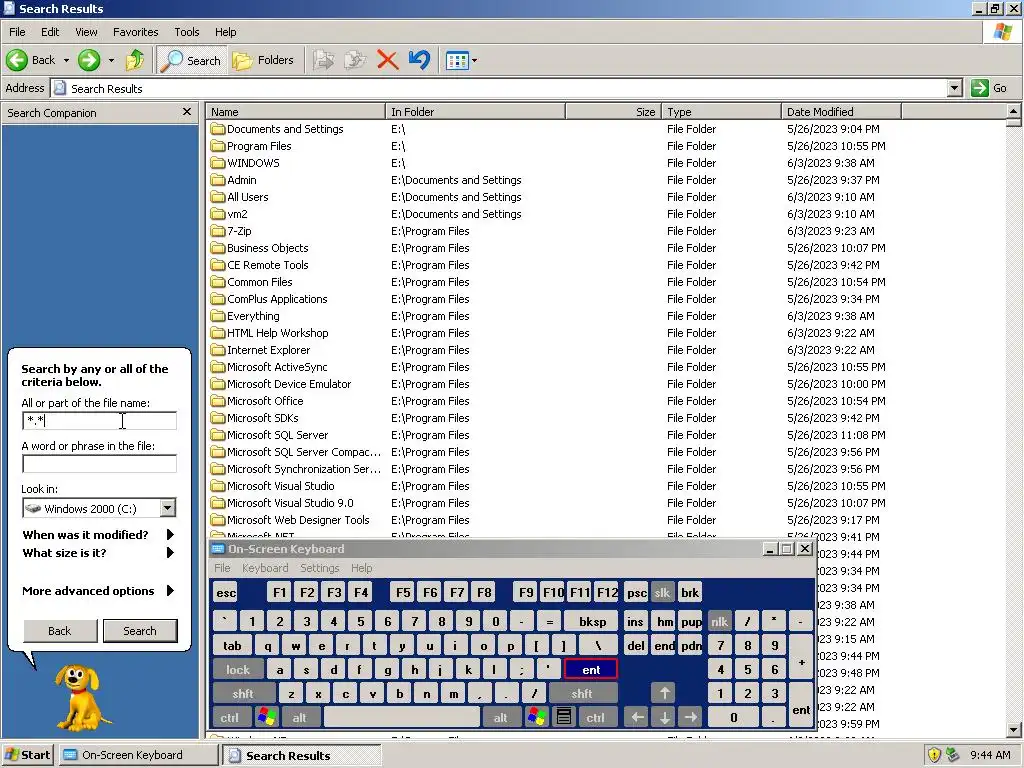Viewport: 1024px width, 768px height.
Task: Click the search dog character
Action: pos(82,697)
